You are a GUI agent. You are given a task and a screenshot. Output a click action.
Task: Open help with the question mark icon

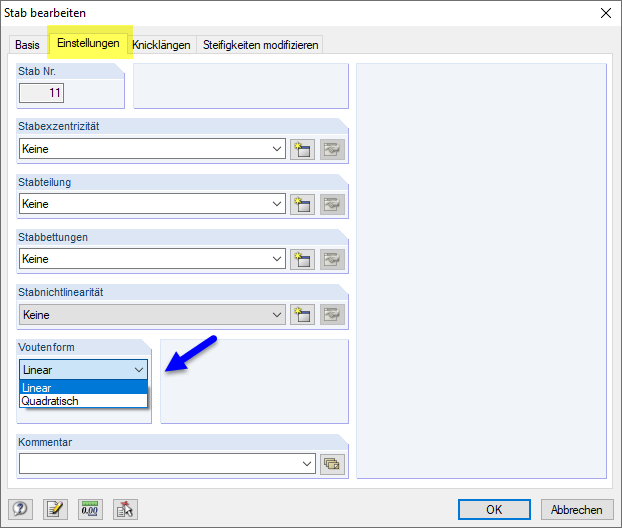[x=20, y=509]
